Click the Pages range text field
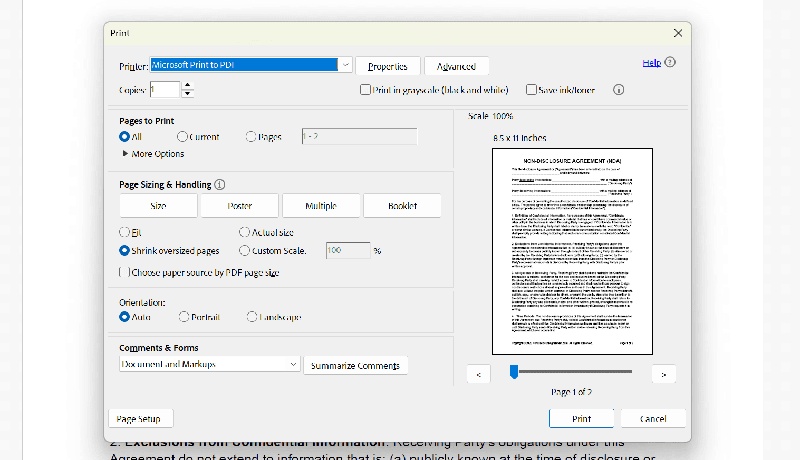 (359, 137)
